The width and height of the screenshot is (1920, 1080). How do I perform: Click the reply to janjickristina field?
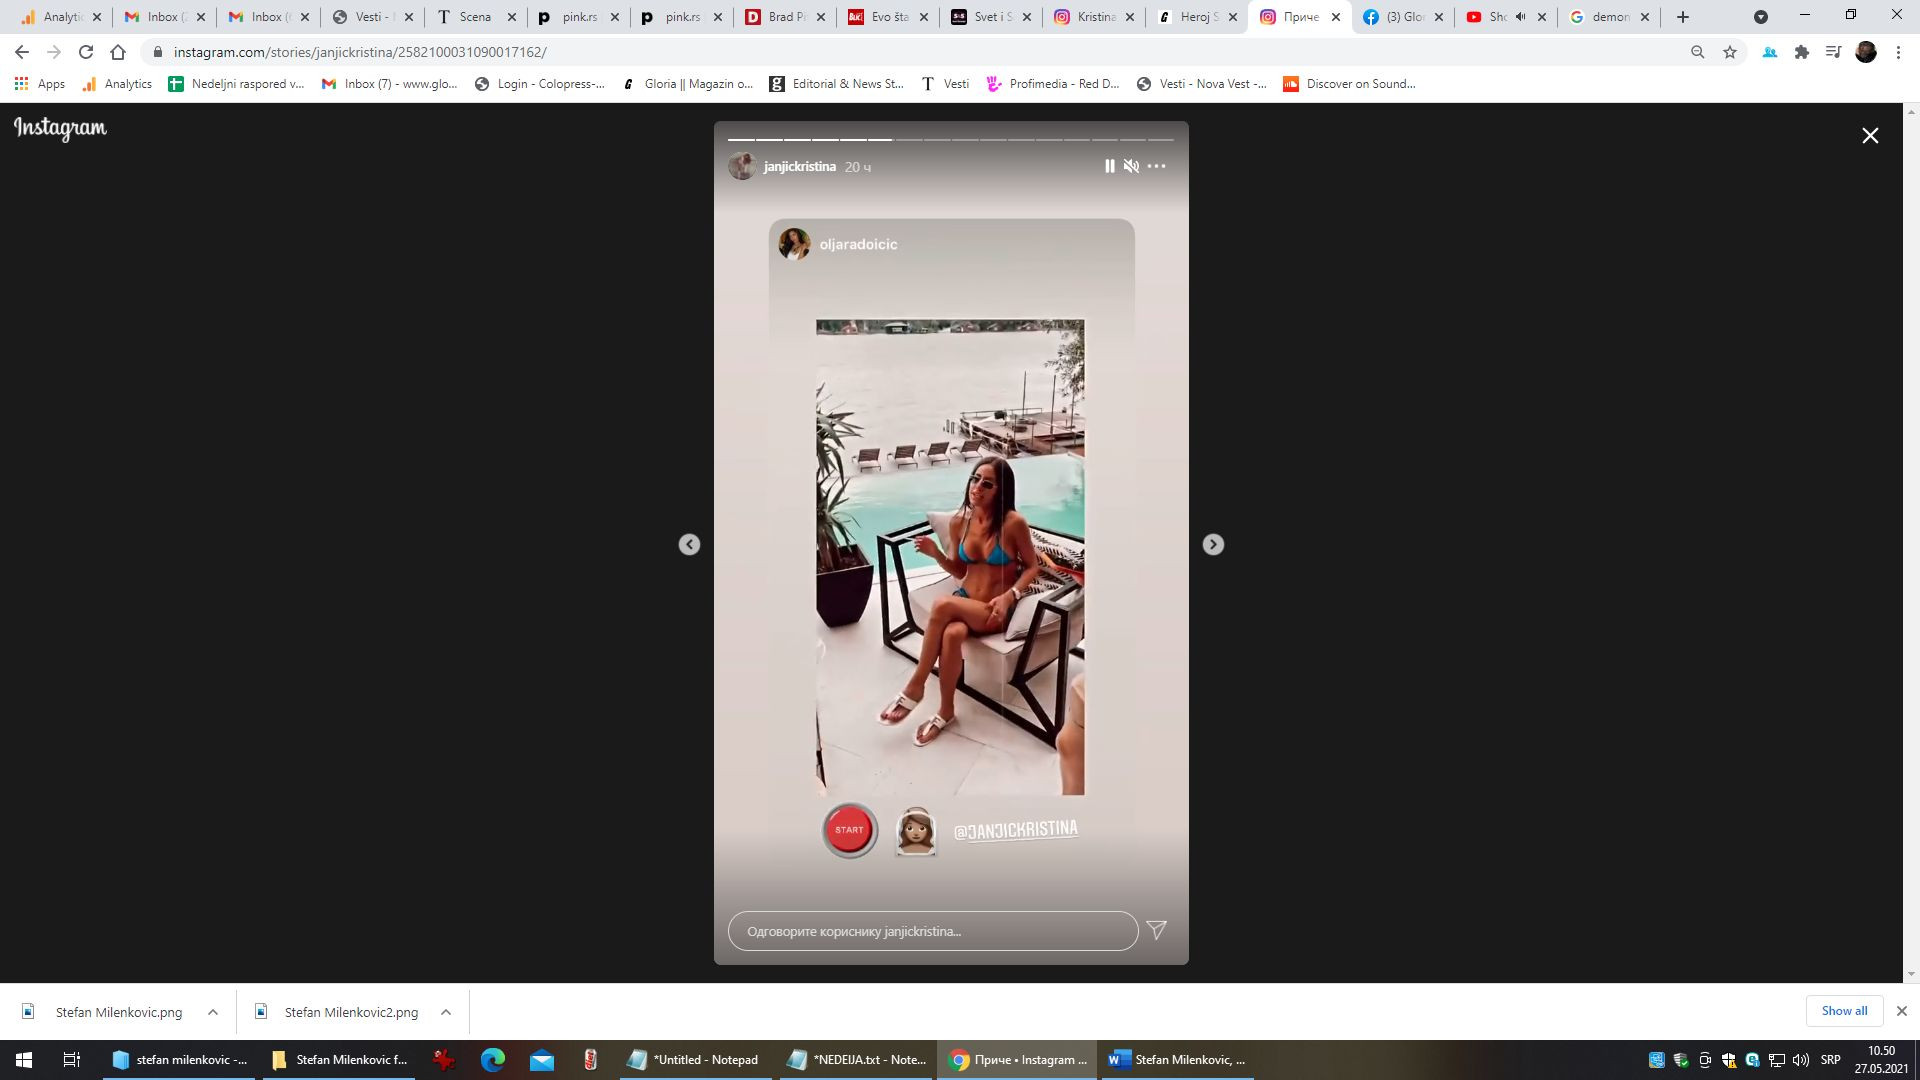(x=932, y=931)
